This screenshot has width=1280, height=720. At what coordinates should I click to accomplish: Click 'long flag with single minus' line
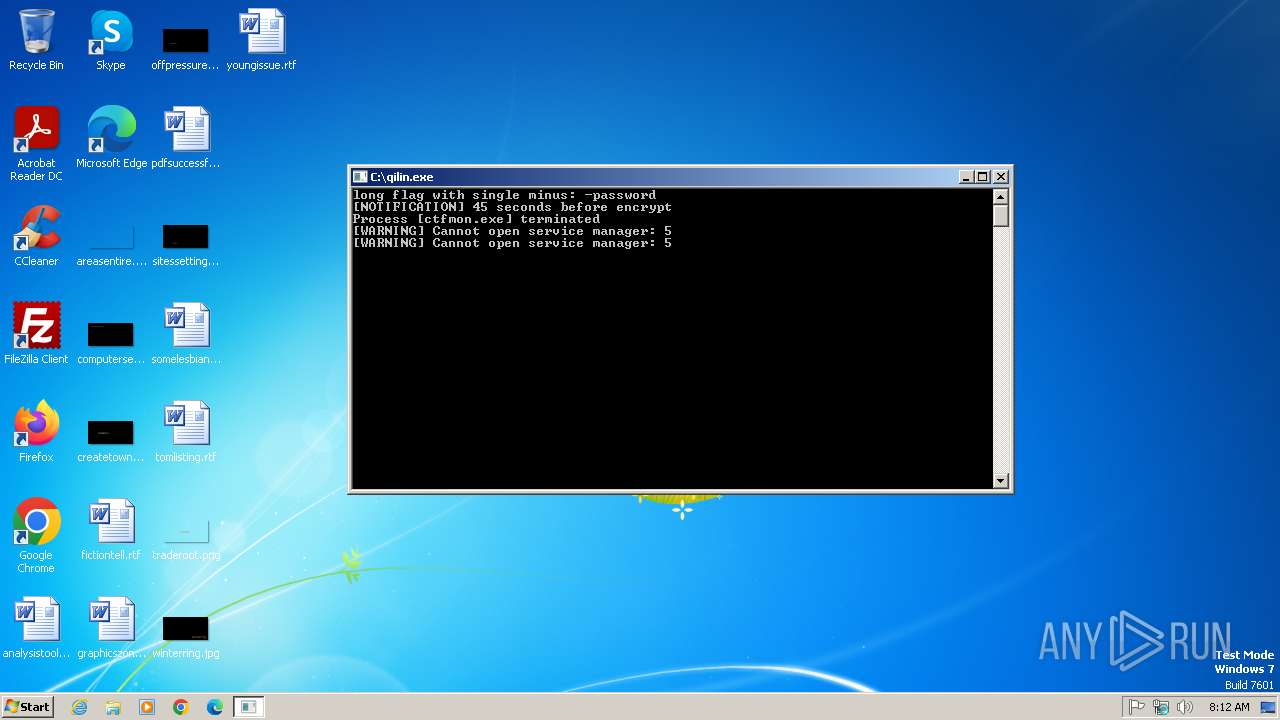[x=504, y=195]
